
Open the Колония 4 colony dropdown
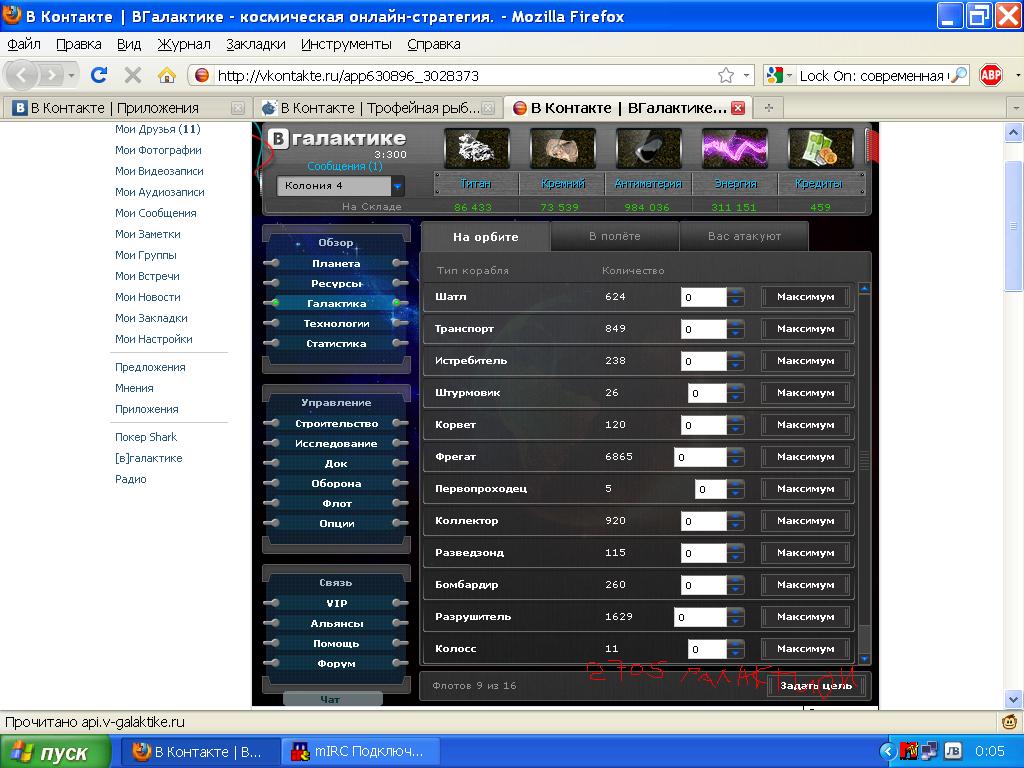point(340,186)
